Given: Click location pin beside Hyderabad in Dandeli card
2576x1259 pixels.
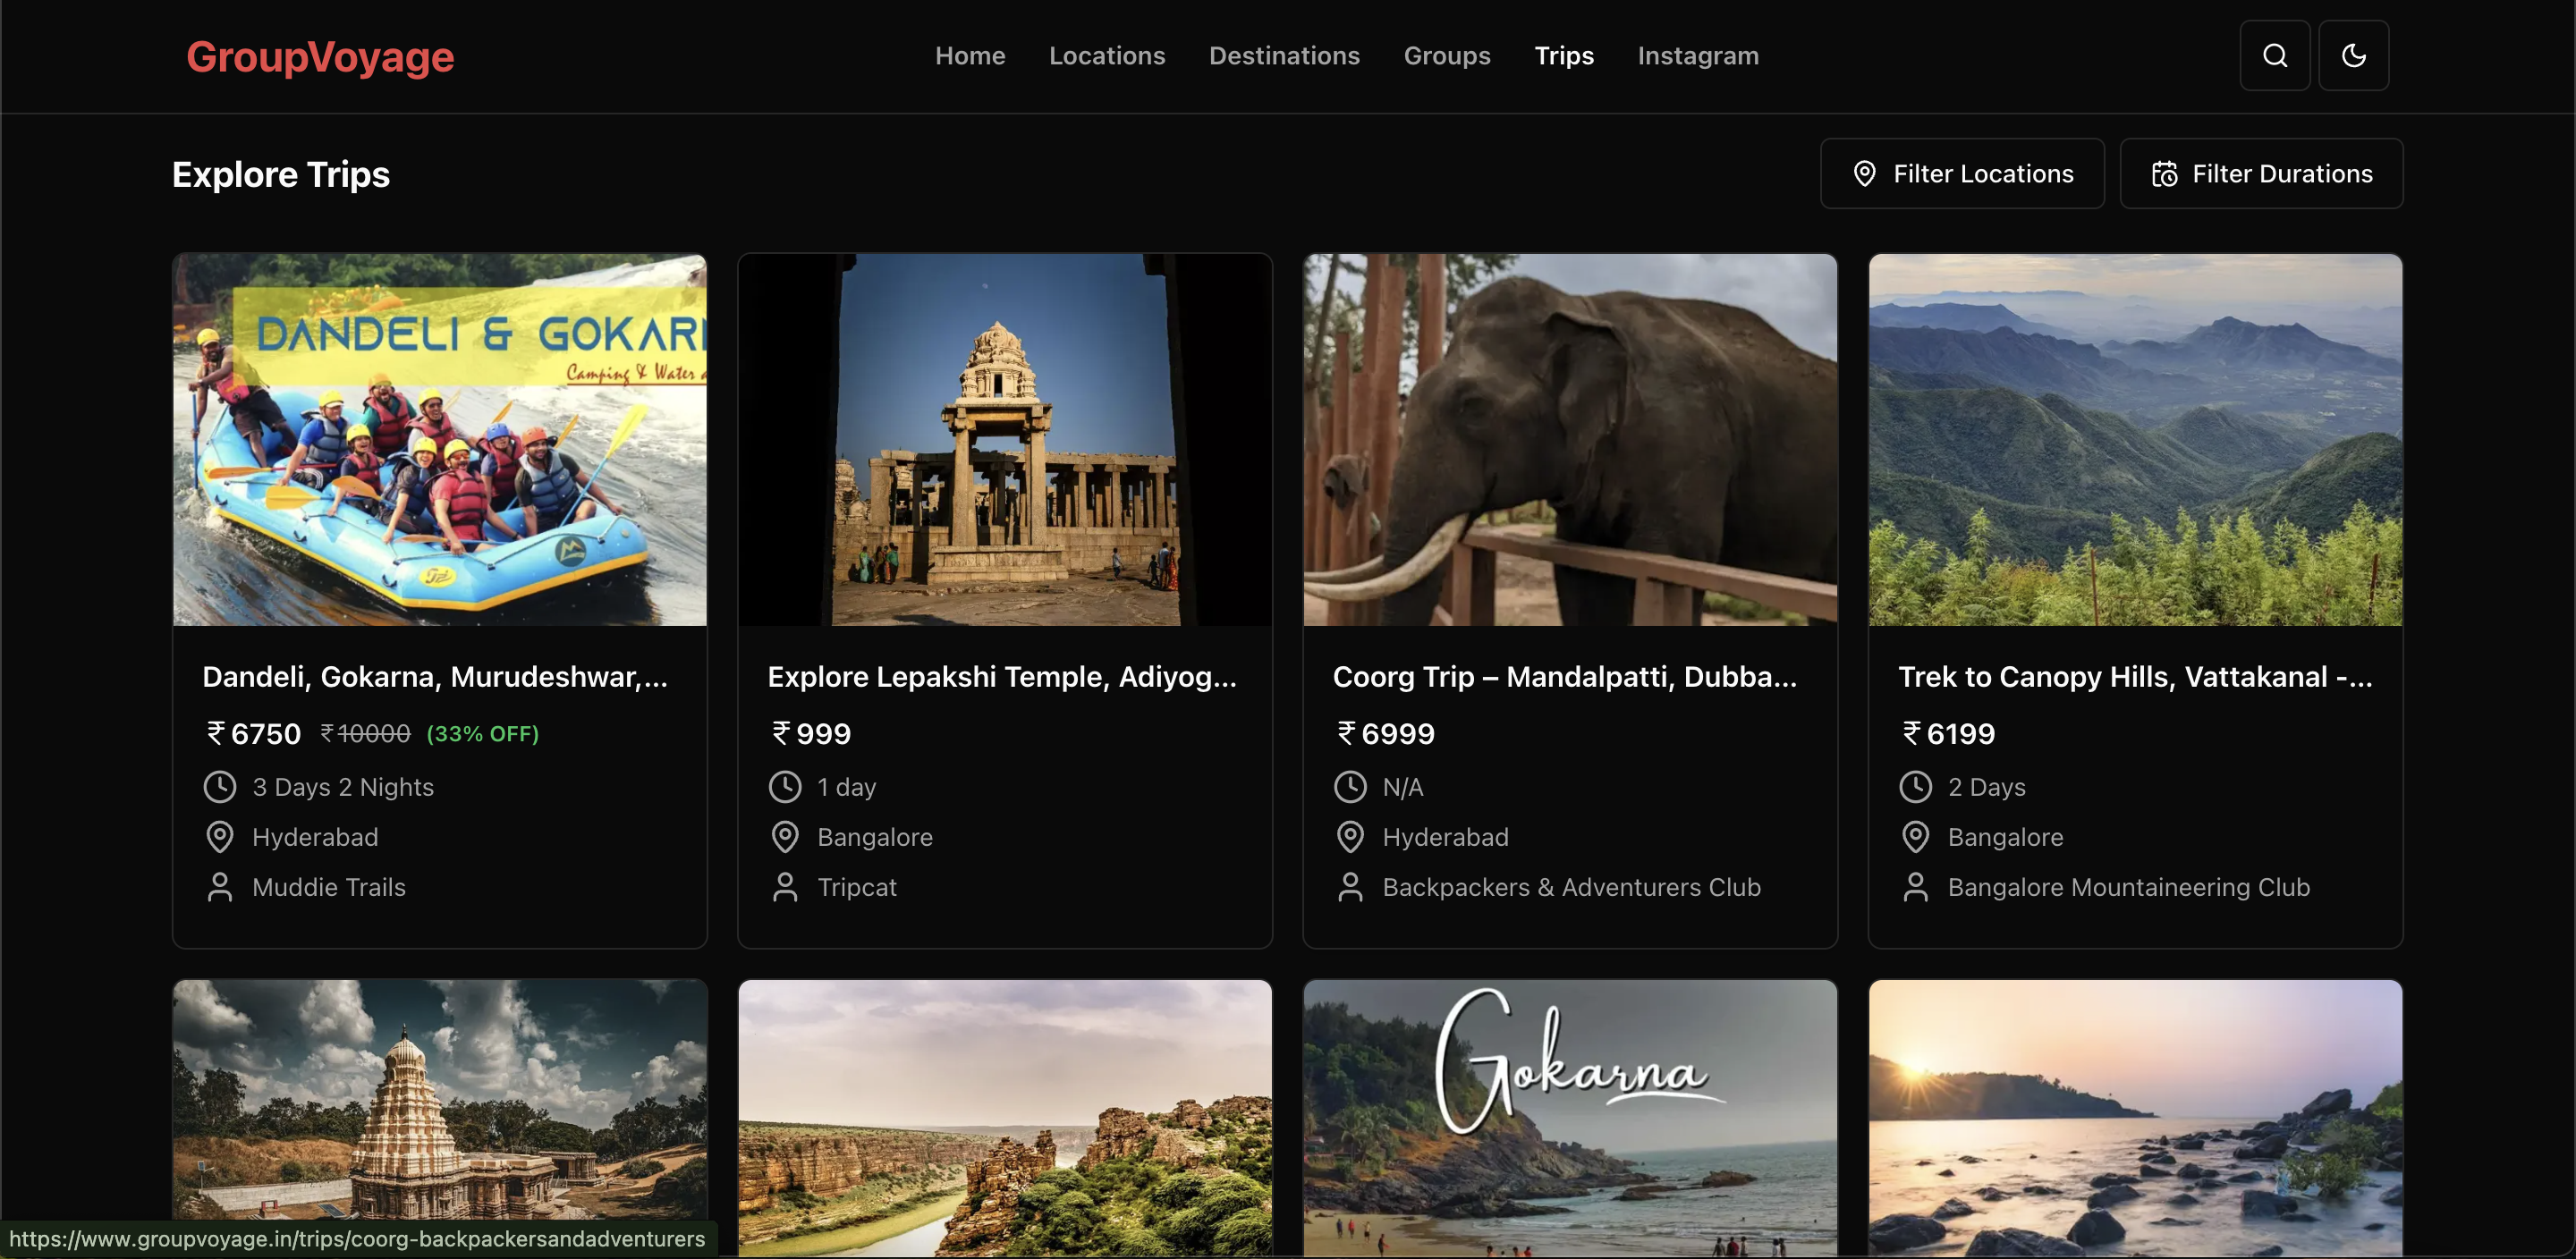Looking at the screenshot, I should click(219, 837).
